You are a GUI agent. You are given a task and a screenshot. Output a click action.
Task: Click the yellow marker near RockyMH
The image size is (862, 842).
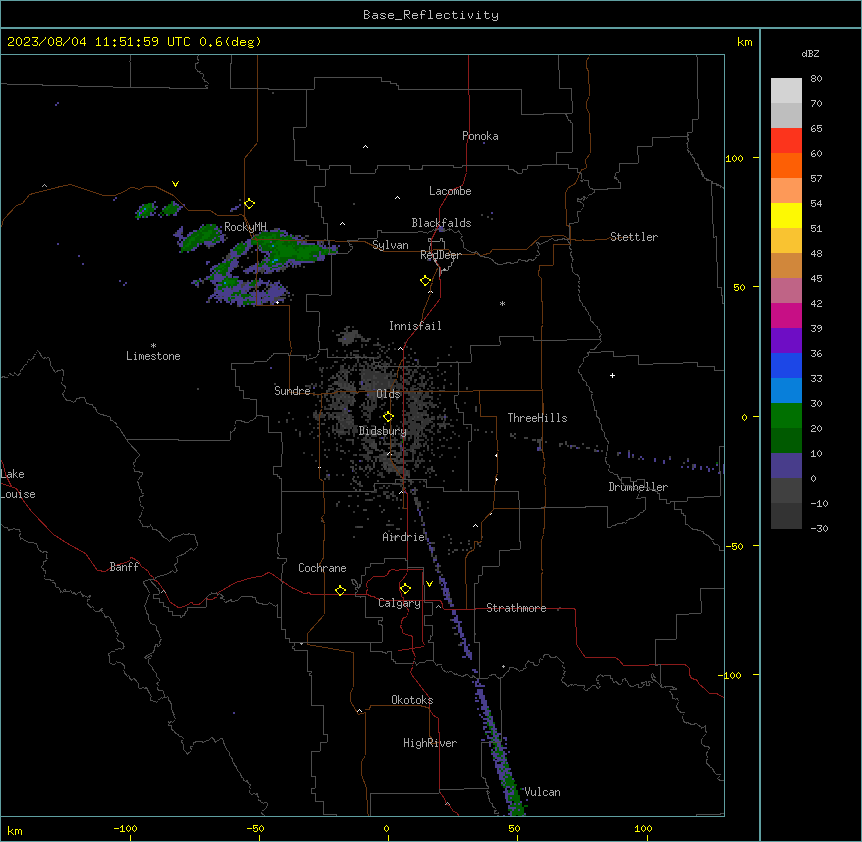pos(250,204)
